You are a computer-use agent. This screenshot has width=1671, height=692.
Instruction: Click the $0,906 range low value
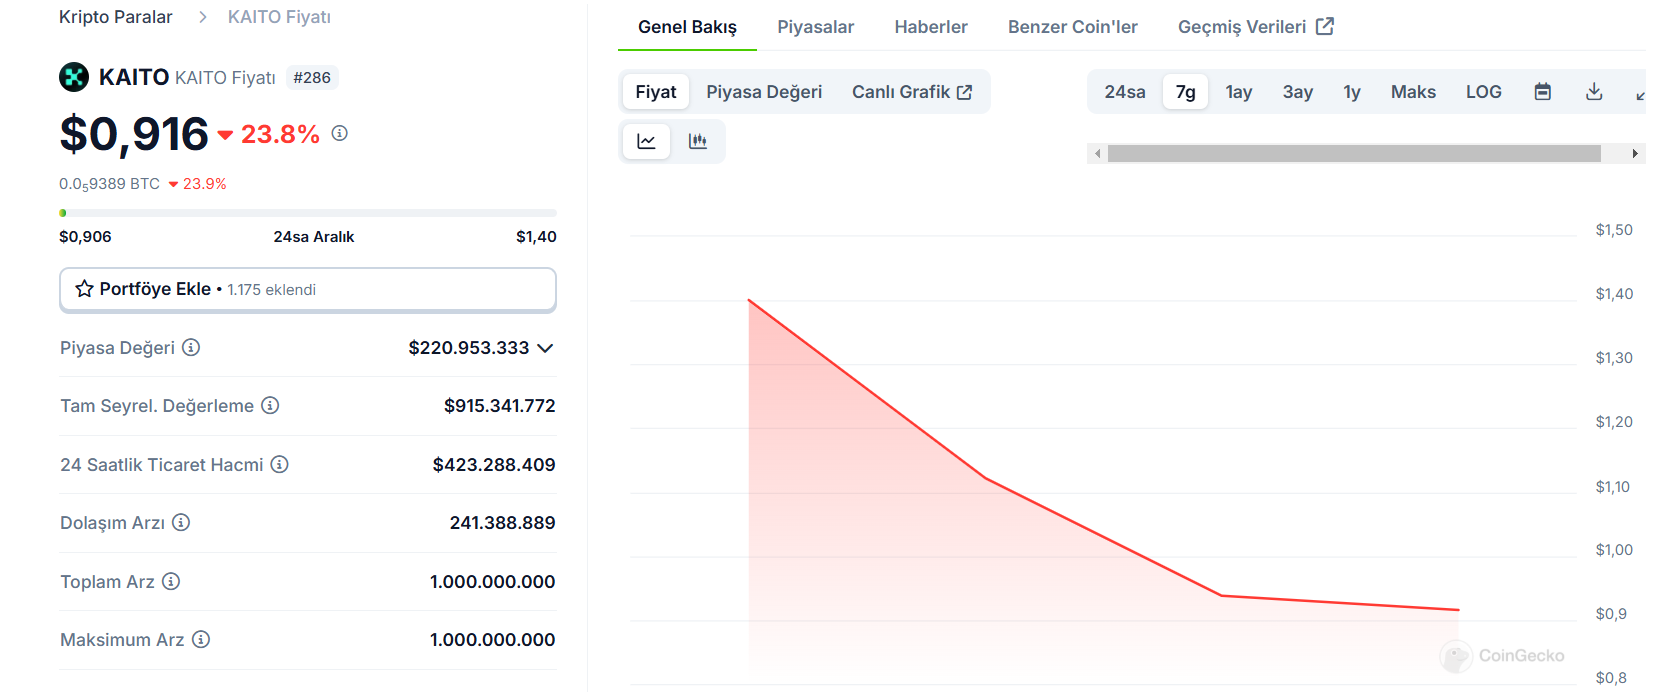point(85,237)
